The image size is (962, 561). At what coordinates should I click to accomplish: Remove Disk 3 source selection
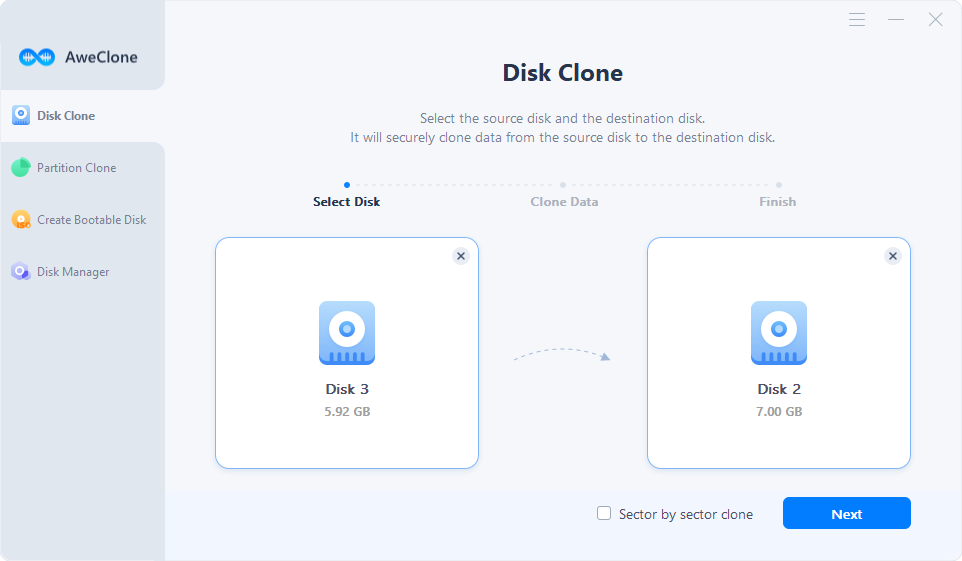tap(461, 256)
